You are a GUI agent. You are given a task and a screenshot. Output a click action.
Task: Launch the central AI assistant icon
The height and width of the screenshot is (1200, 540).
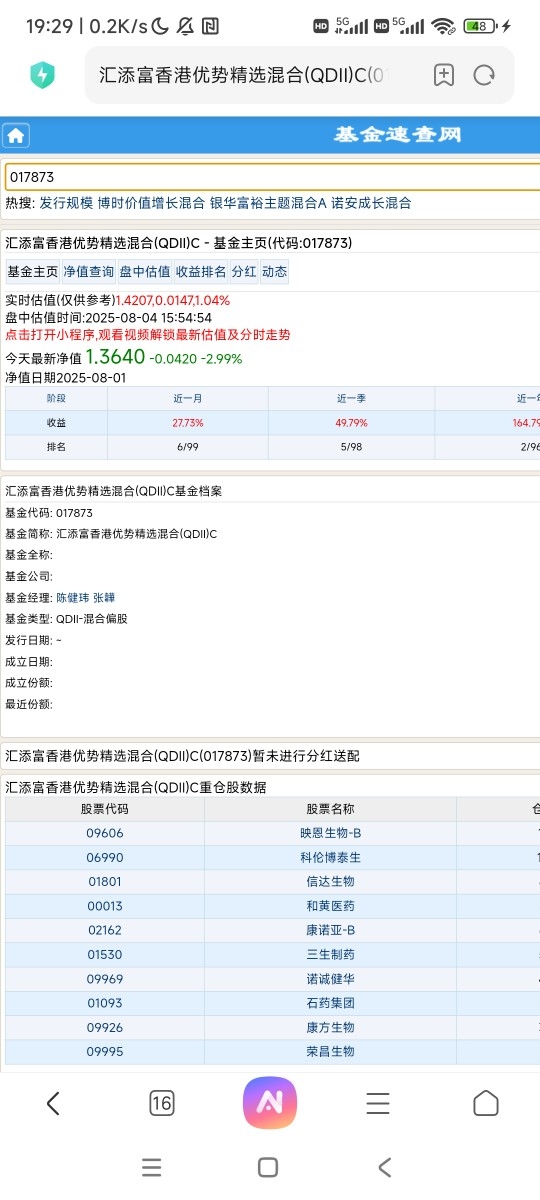click(270, 1103)
